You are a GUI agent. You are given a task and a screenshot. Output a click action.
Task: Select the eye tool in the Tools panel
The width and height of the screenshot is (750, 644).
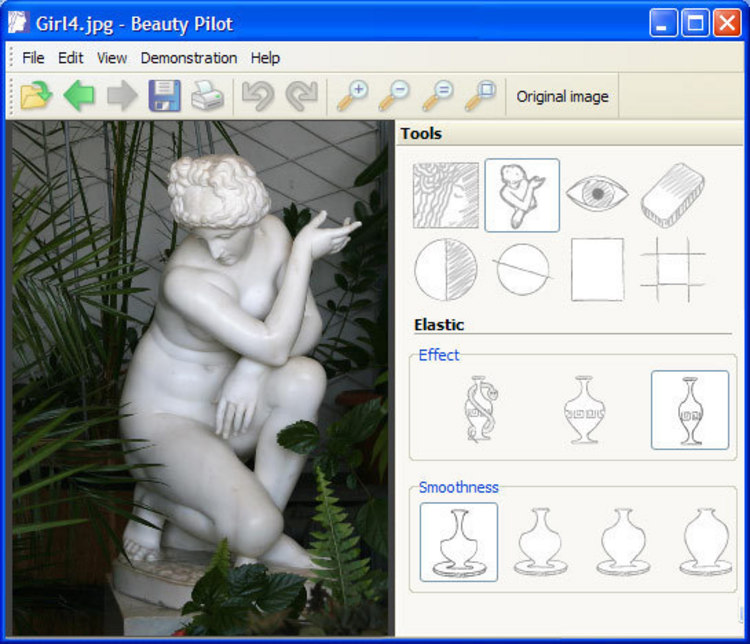(x=597, y=194)
